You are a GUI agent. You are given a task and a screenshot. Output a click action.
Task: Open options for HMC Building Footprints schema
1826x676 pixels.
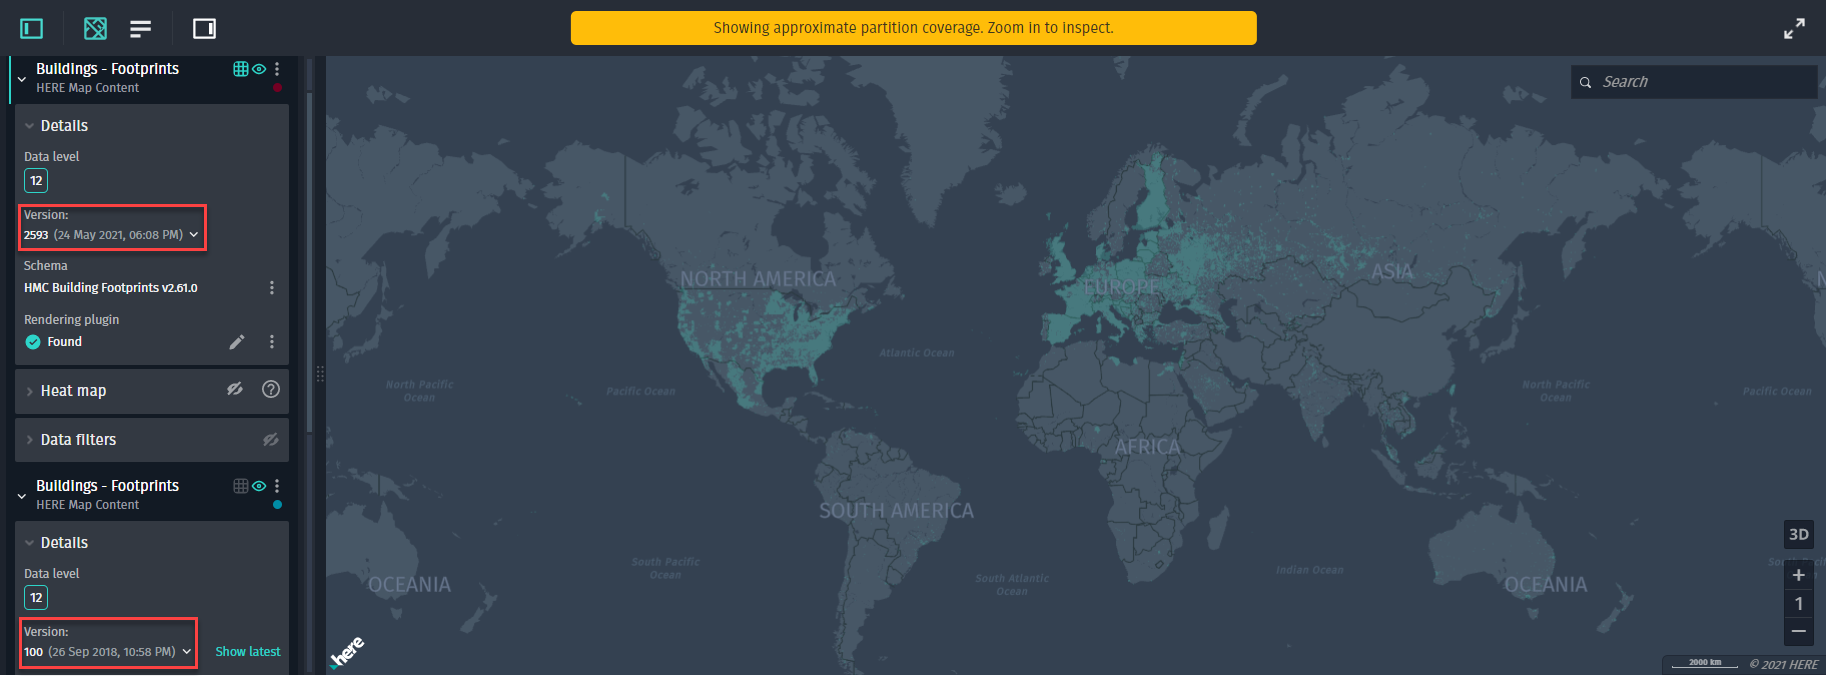point(271,288)
